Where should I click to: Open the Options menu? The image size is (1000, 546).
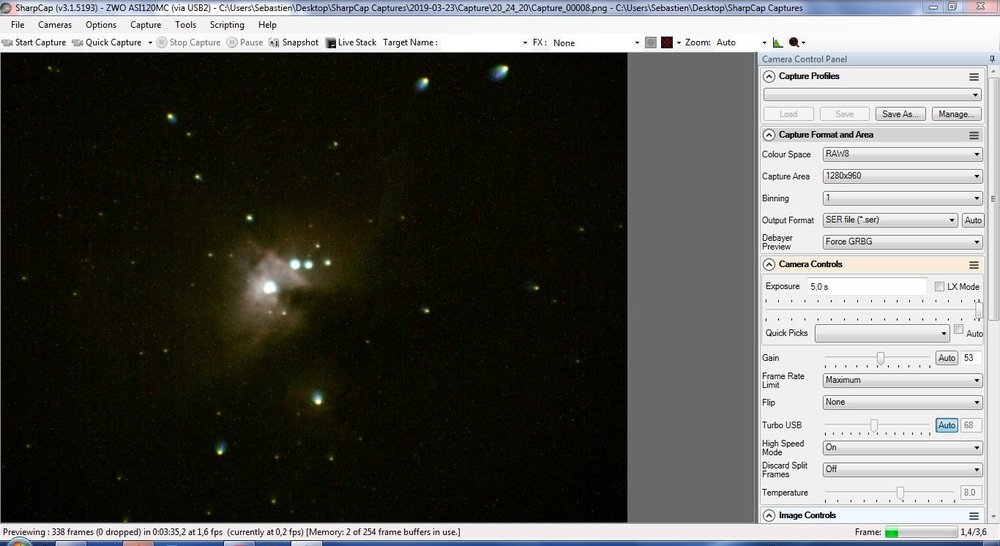[x=101, y=25]
